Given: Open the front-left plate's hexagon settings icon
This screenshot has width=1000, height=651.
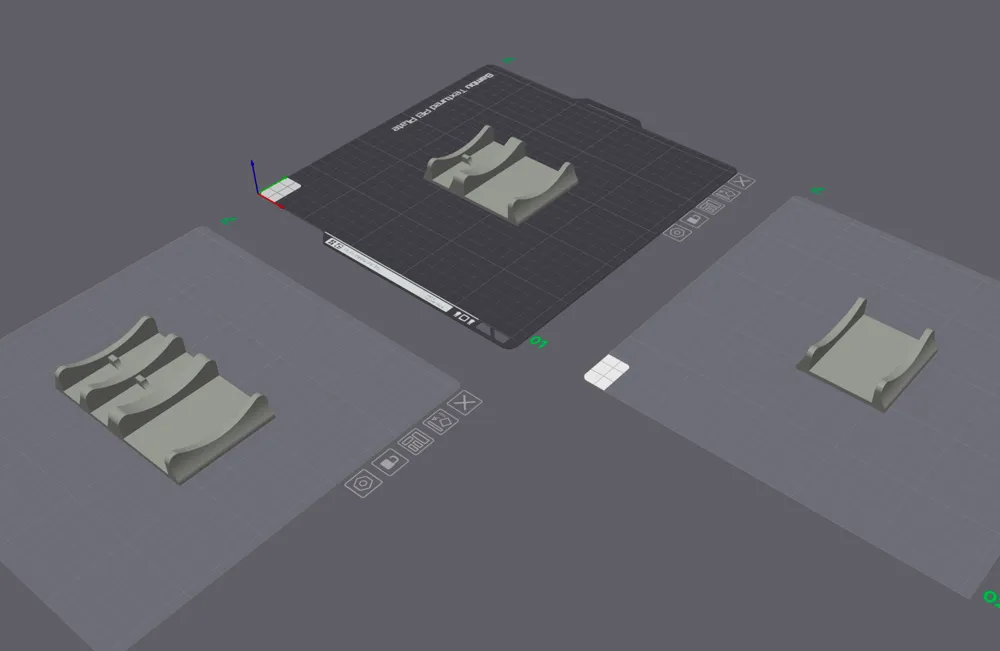Looking at the screenshot, I should click(x=362, y=483).
